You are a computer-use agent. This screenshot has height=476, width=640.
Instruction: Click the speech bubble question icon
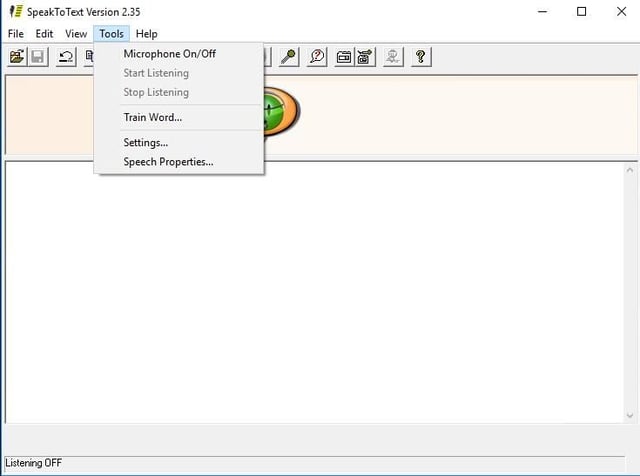pos(317,57)
